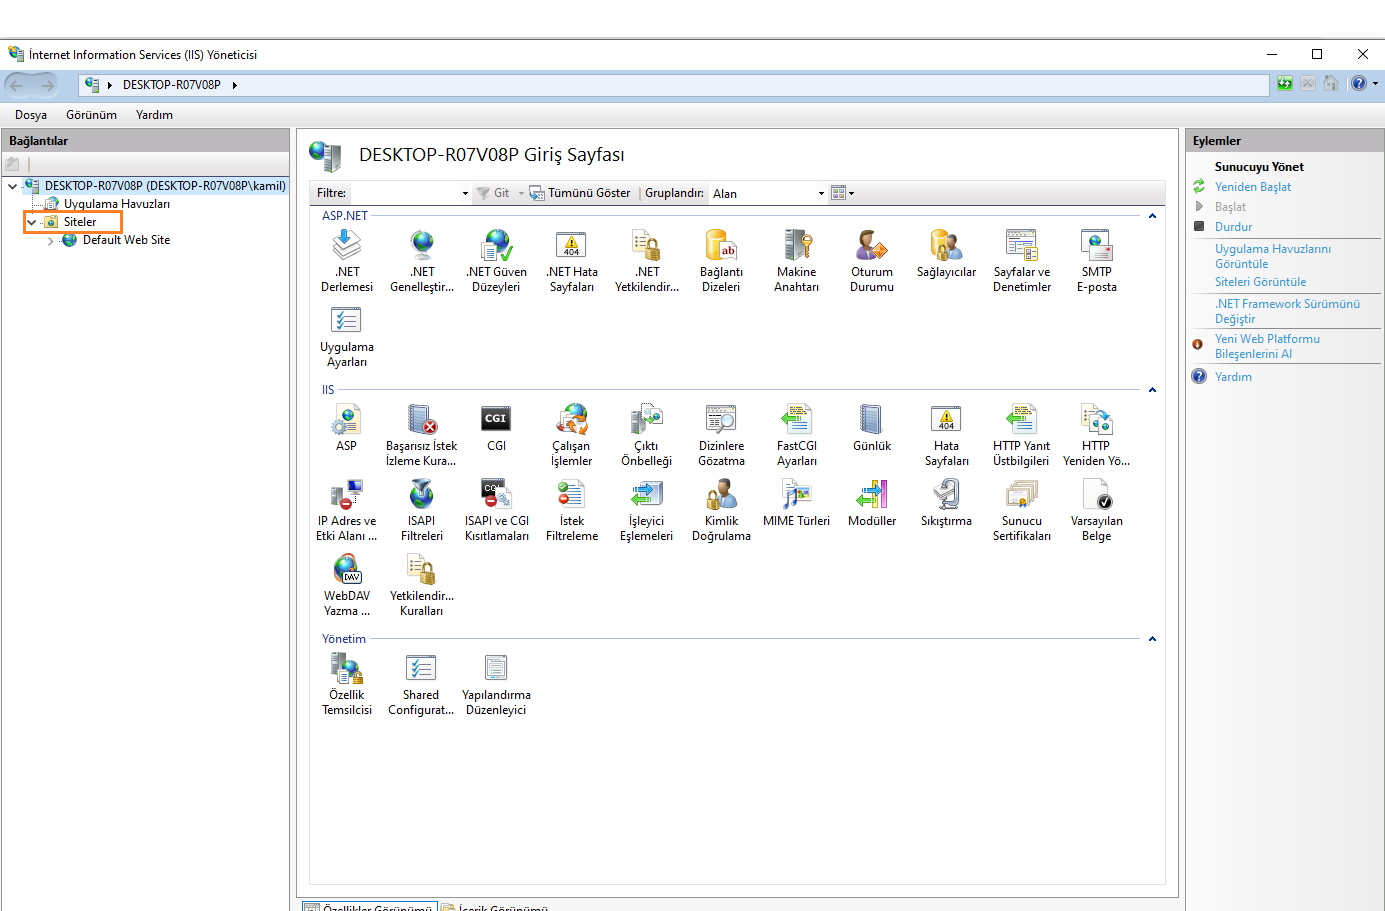Collapse the ASP.NET group section
Viewport: 1385px width, 911px height.
pos(1152,216)
